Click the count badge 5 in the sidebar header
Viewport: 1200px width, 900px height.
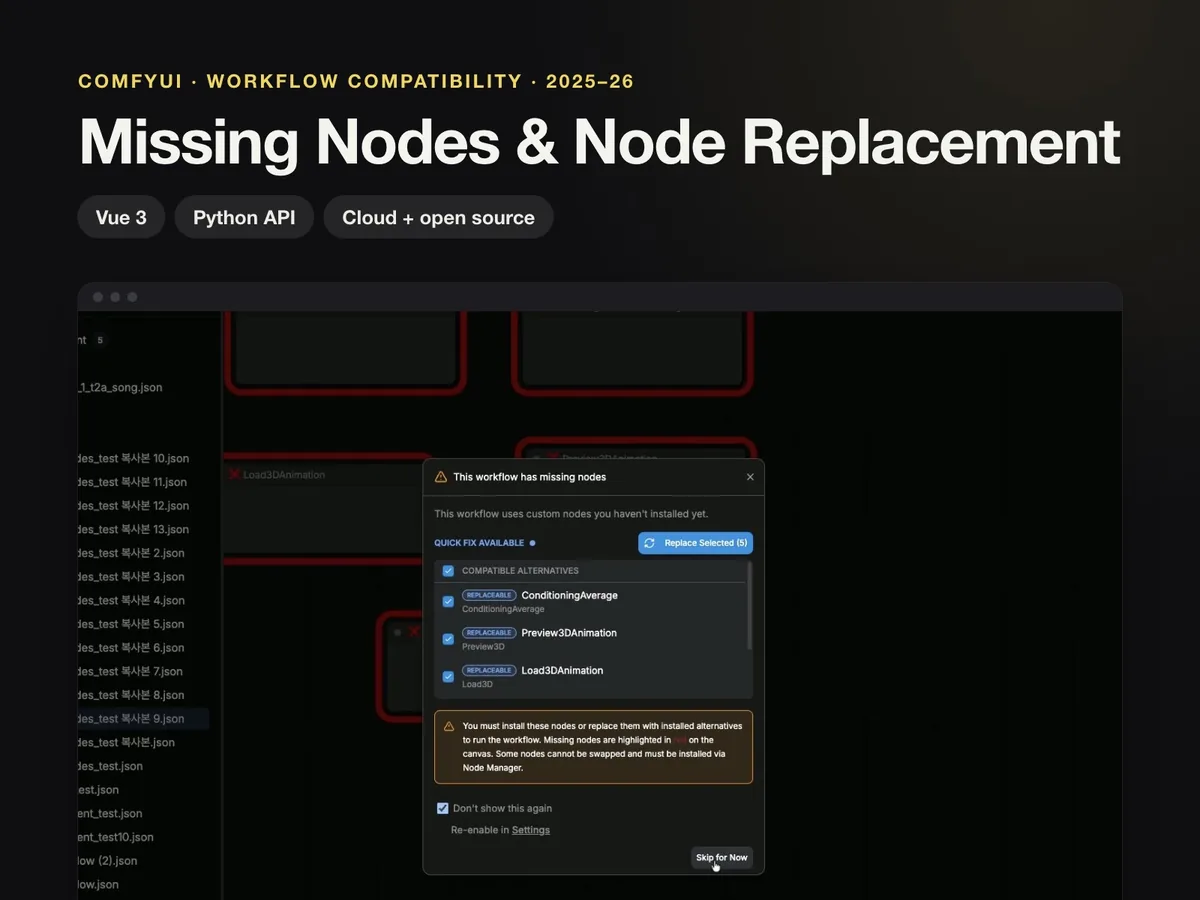(x=100, y=340)
